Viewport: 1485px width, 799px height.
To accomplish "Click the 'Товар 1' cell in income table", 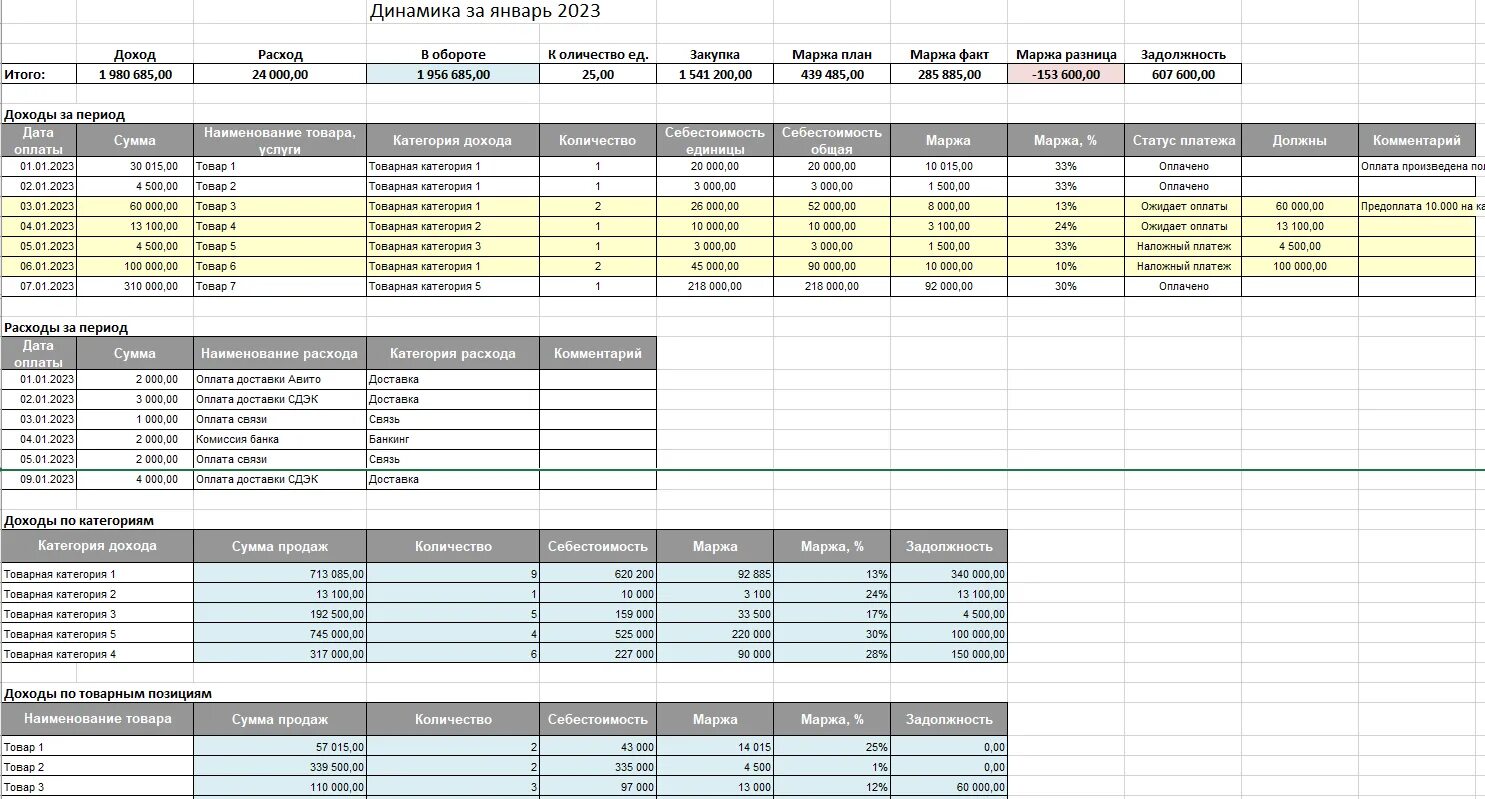I will pyautogui.click(x=280, y=166).
